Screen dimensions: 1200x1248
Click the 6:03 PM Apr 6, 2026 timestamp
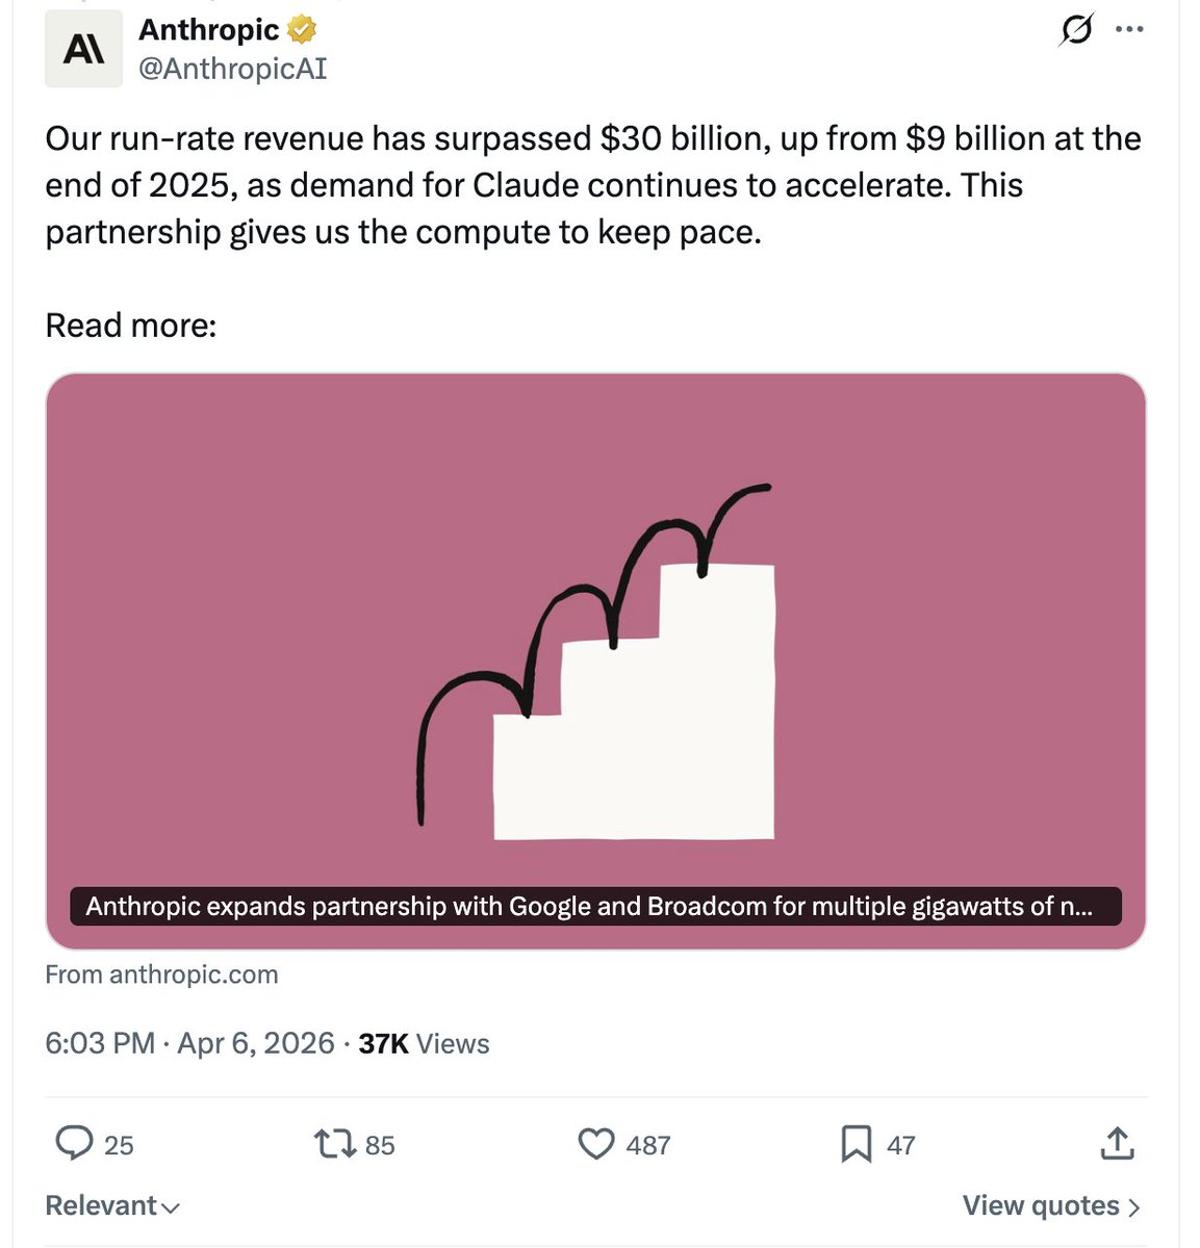pos(190,1043)
